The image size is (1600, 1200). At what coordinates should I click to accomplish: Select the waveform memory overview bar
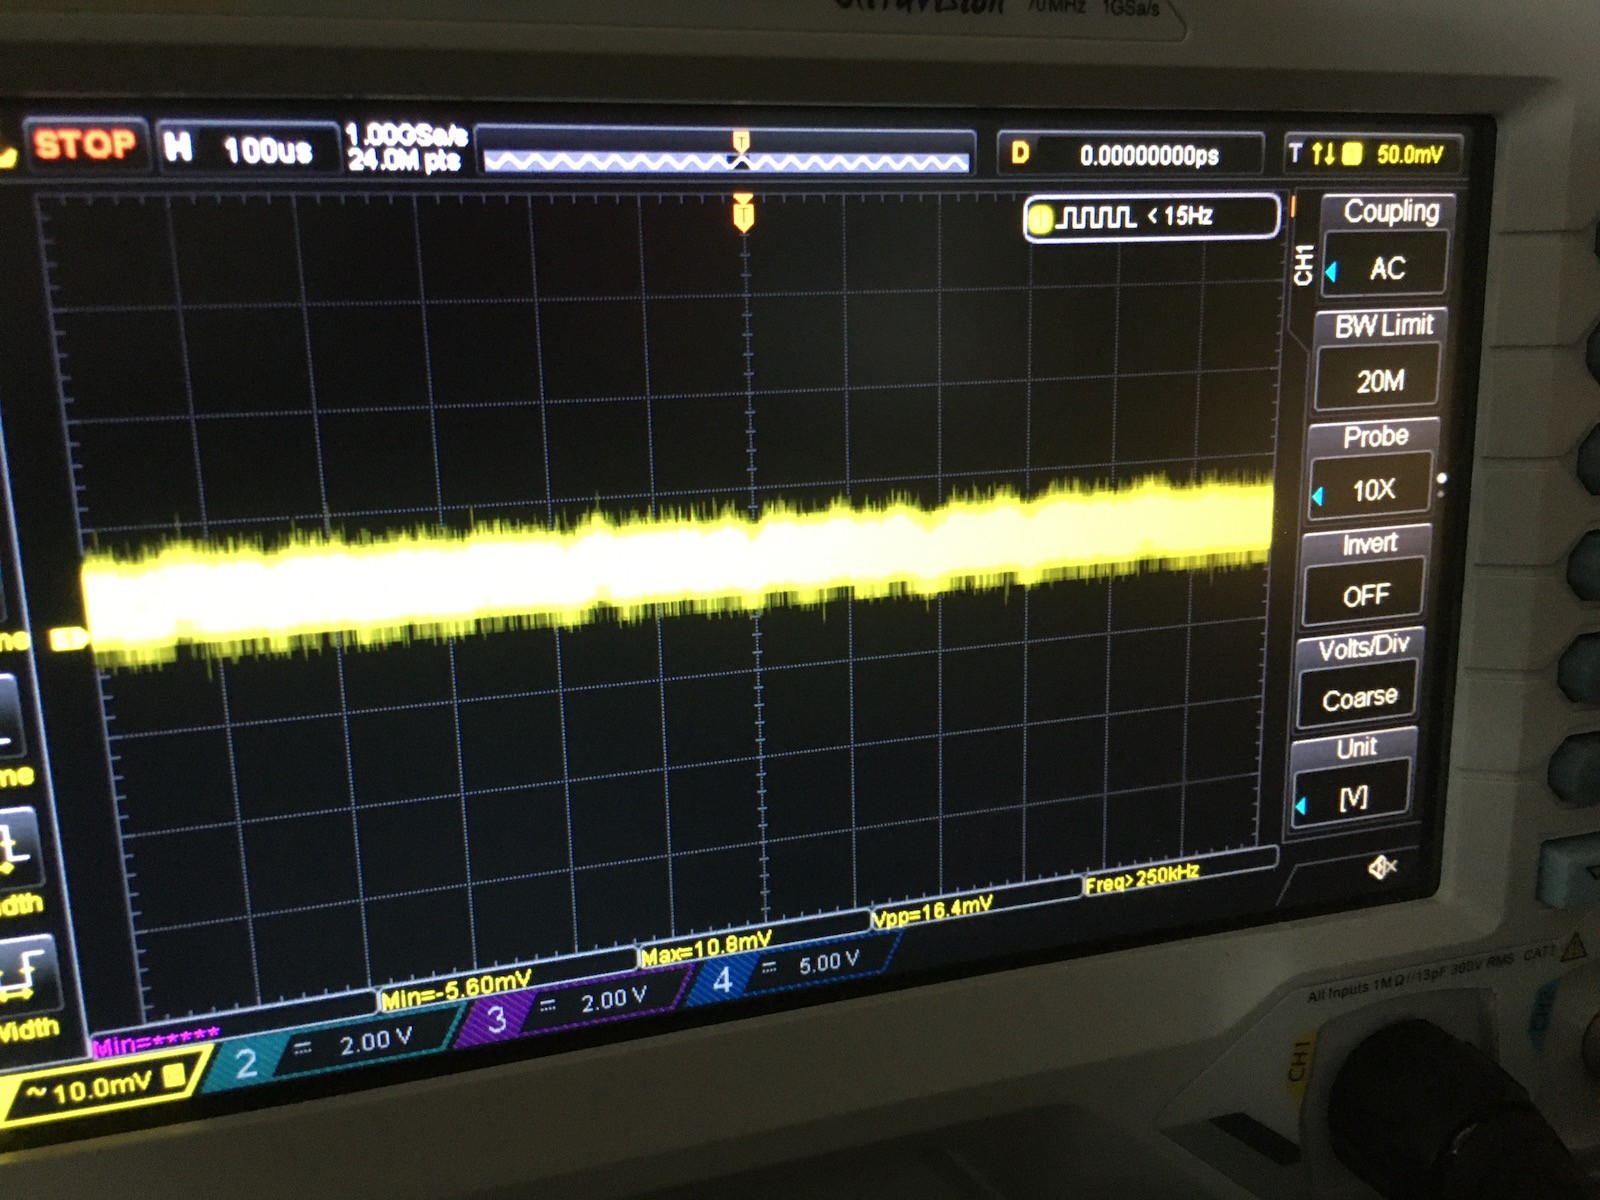[727, 153]
